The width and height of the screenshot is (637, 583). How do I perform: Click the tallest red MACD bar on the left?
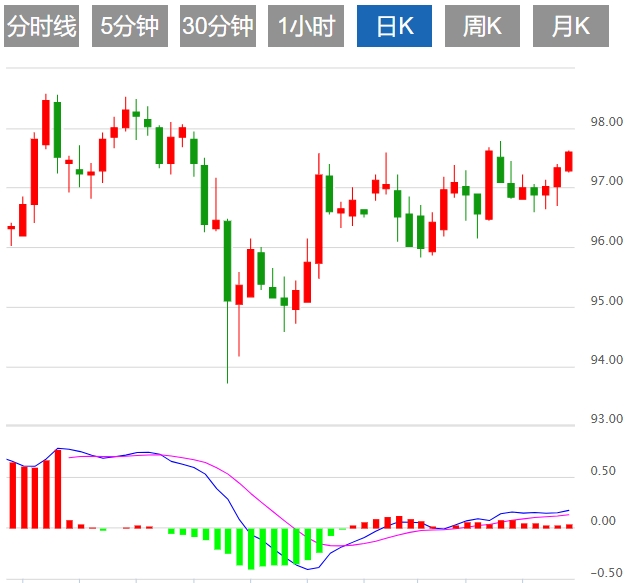[58, 489]
